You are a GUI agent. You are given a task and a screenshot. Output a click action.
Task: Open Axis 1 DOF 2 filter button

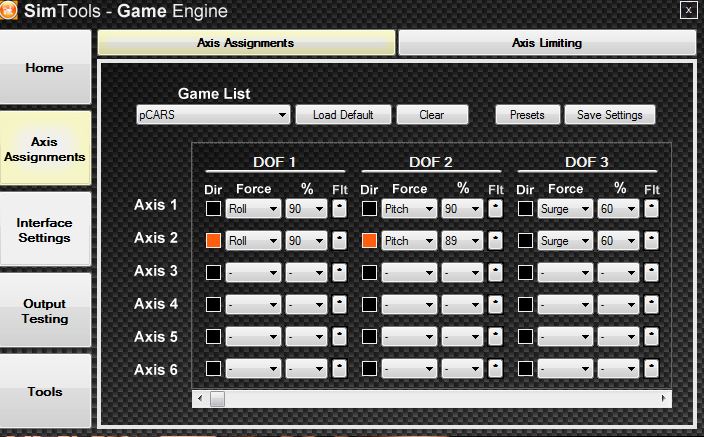(x=495, y=209)
